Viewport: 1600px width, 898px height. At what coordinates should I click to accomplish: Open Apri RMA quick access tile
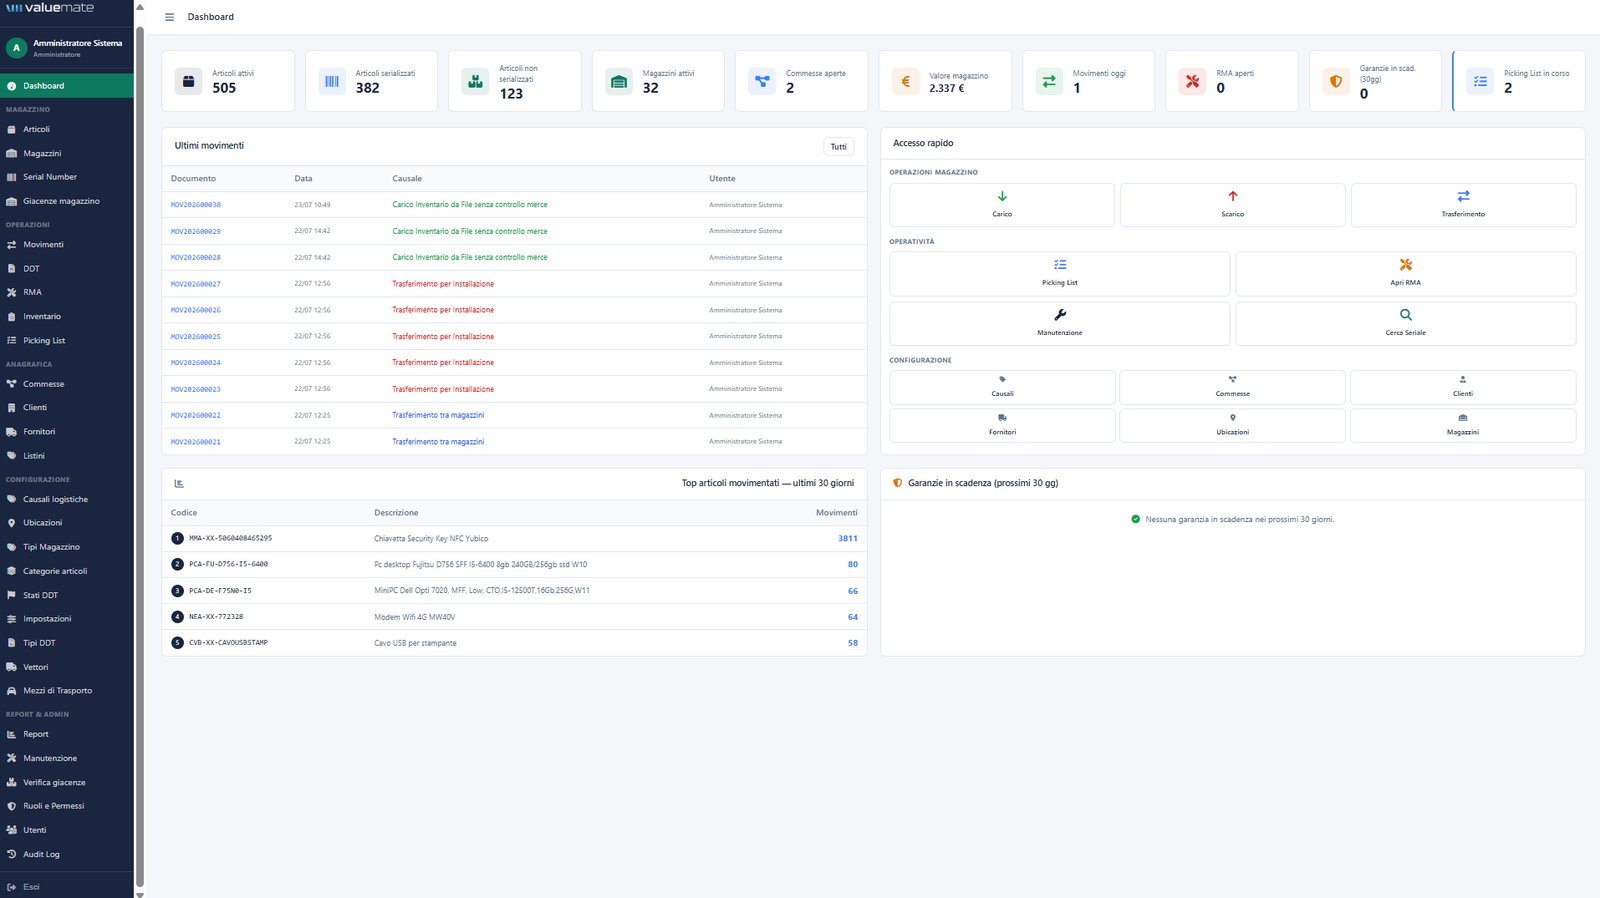pos(1406,273)
